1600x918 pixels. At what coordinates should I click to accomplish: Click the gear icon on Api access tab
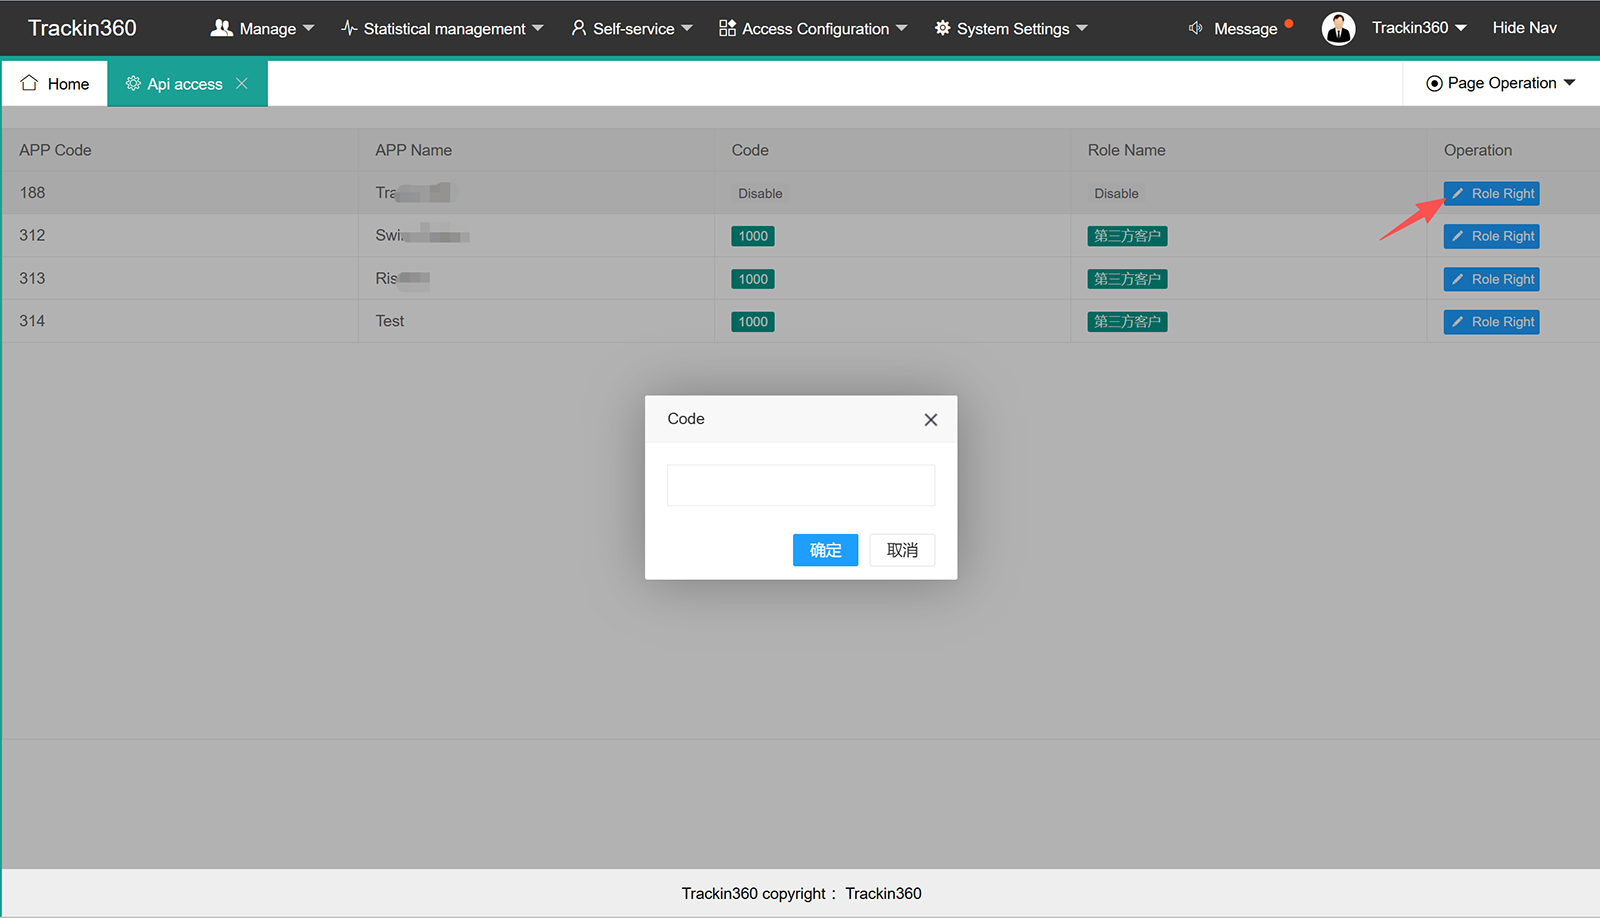pyautogui.click(x=133, y=84)
